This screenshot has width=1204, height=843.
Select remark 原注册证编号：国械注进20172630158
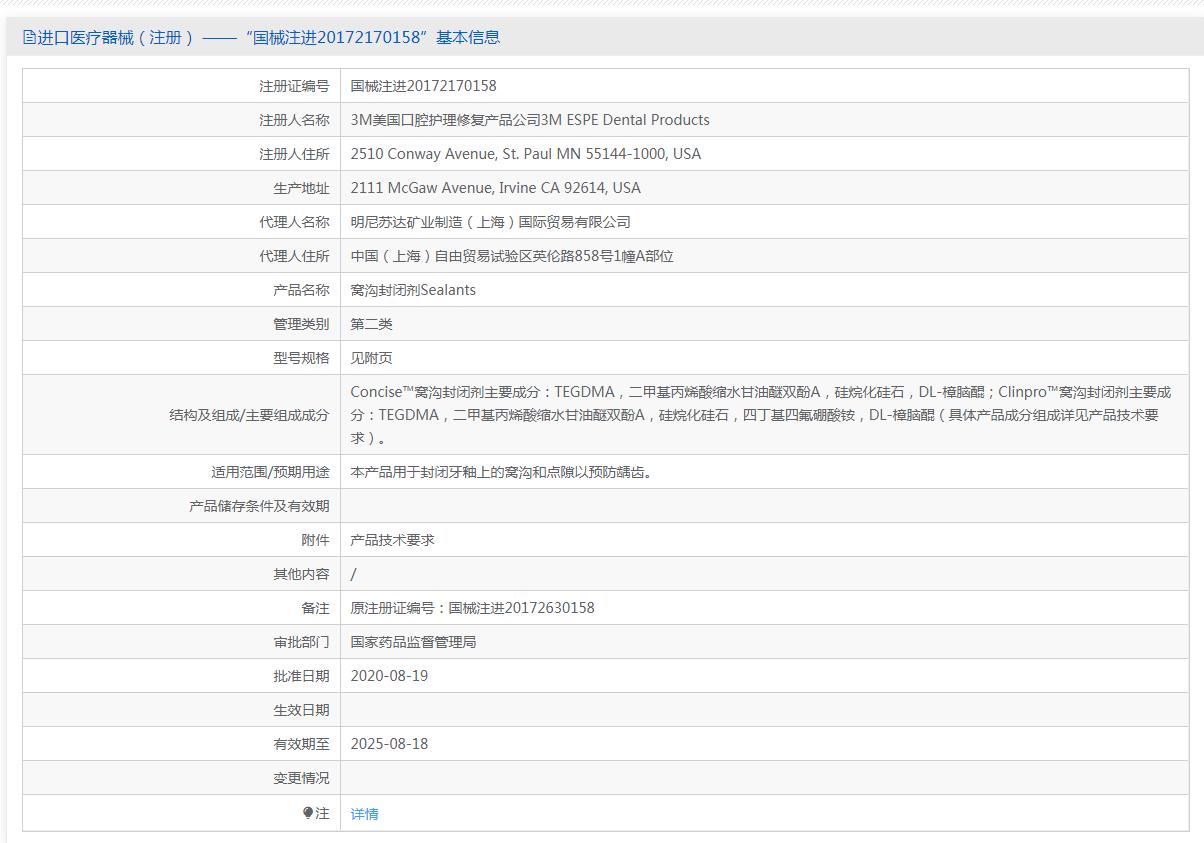coord(472,608)
